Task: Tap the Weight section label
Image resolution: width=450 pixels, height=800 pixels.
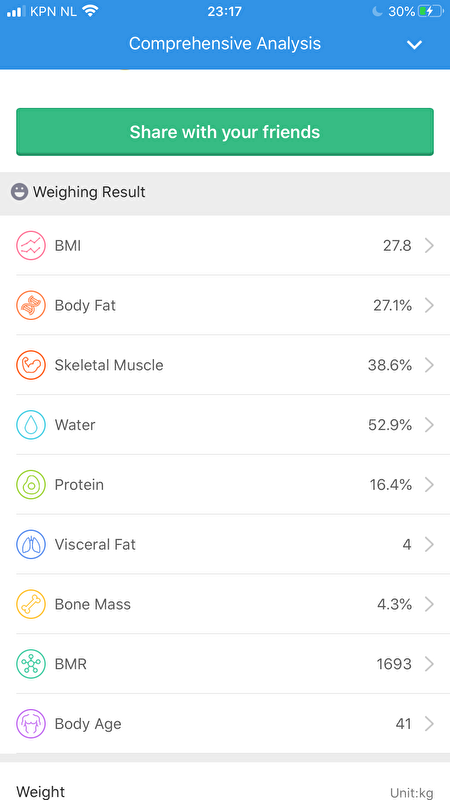Action: click(x=40, y=792)
